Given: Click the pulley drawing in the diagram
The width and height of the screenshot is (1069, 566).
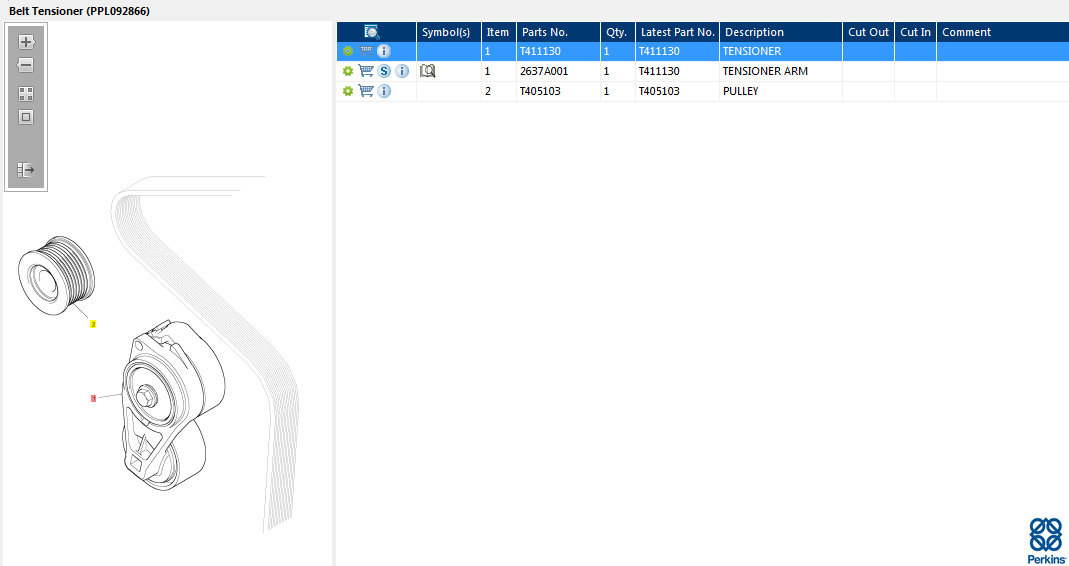Looking at the screenshot, I should (x=57, y=275).
